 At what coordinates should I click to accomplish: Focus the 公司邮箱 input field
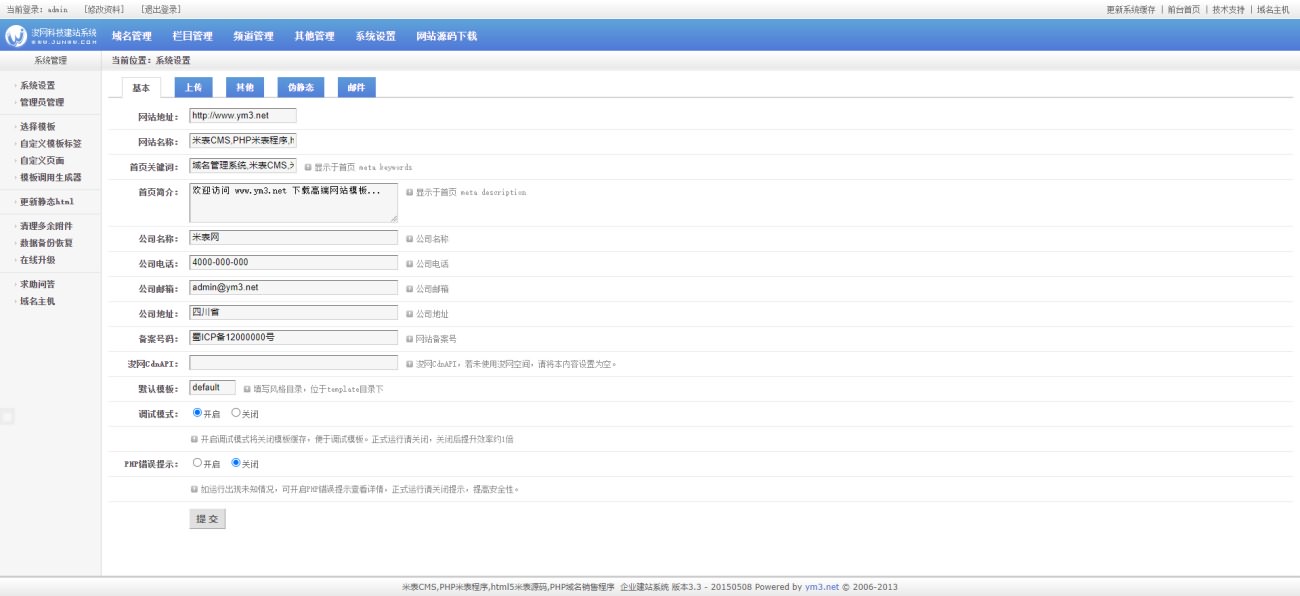293,288
